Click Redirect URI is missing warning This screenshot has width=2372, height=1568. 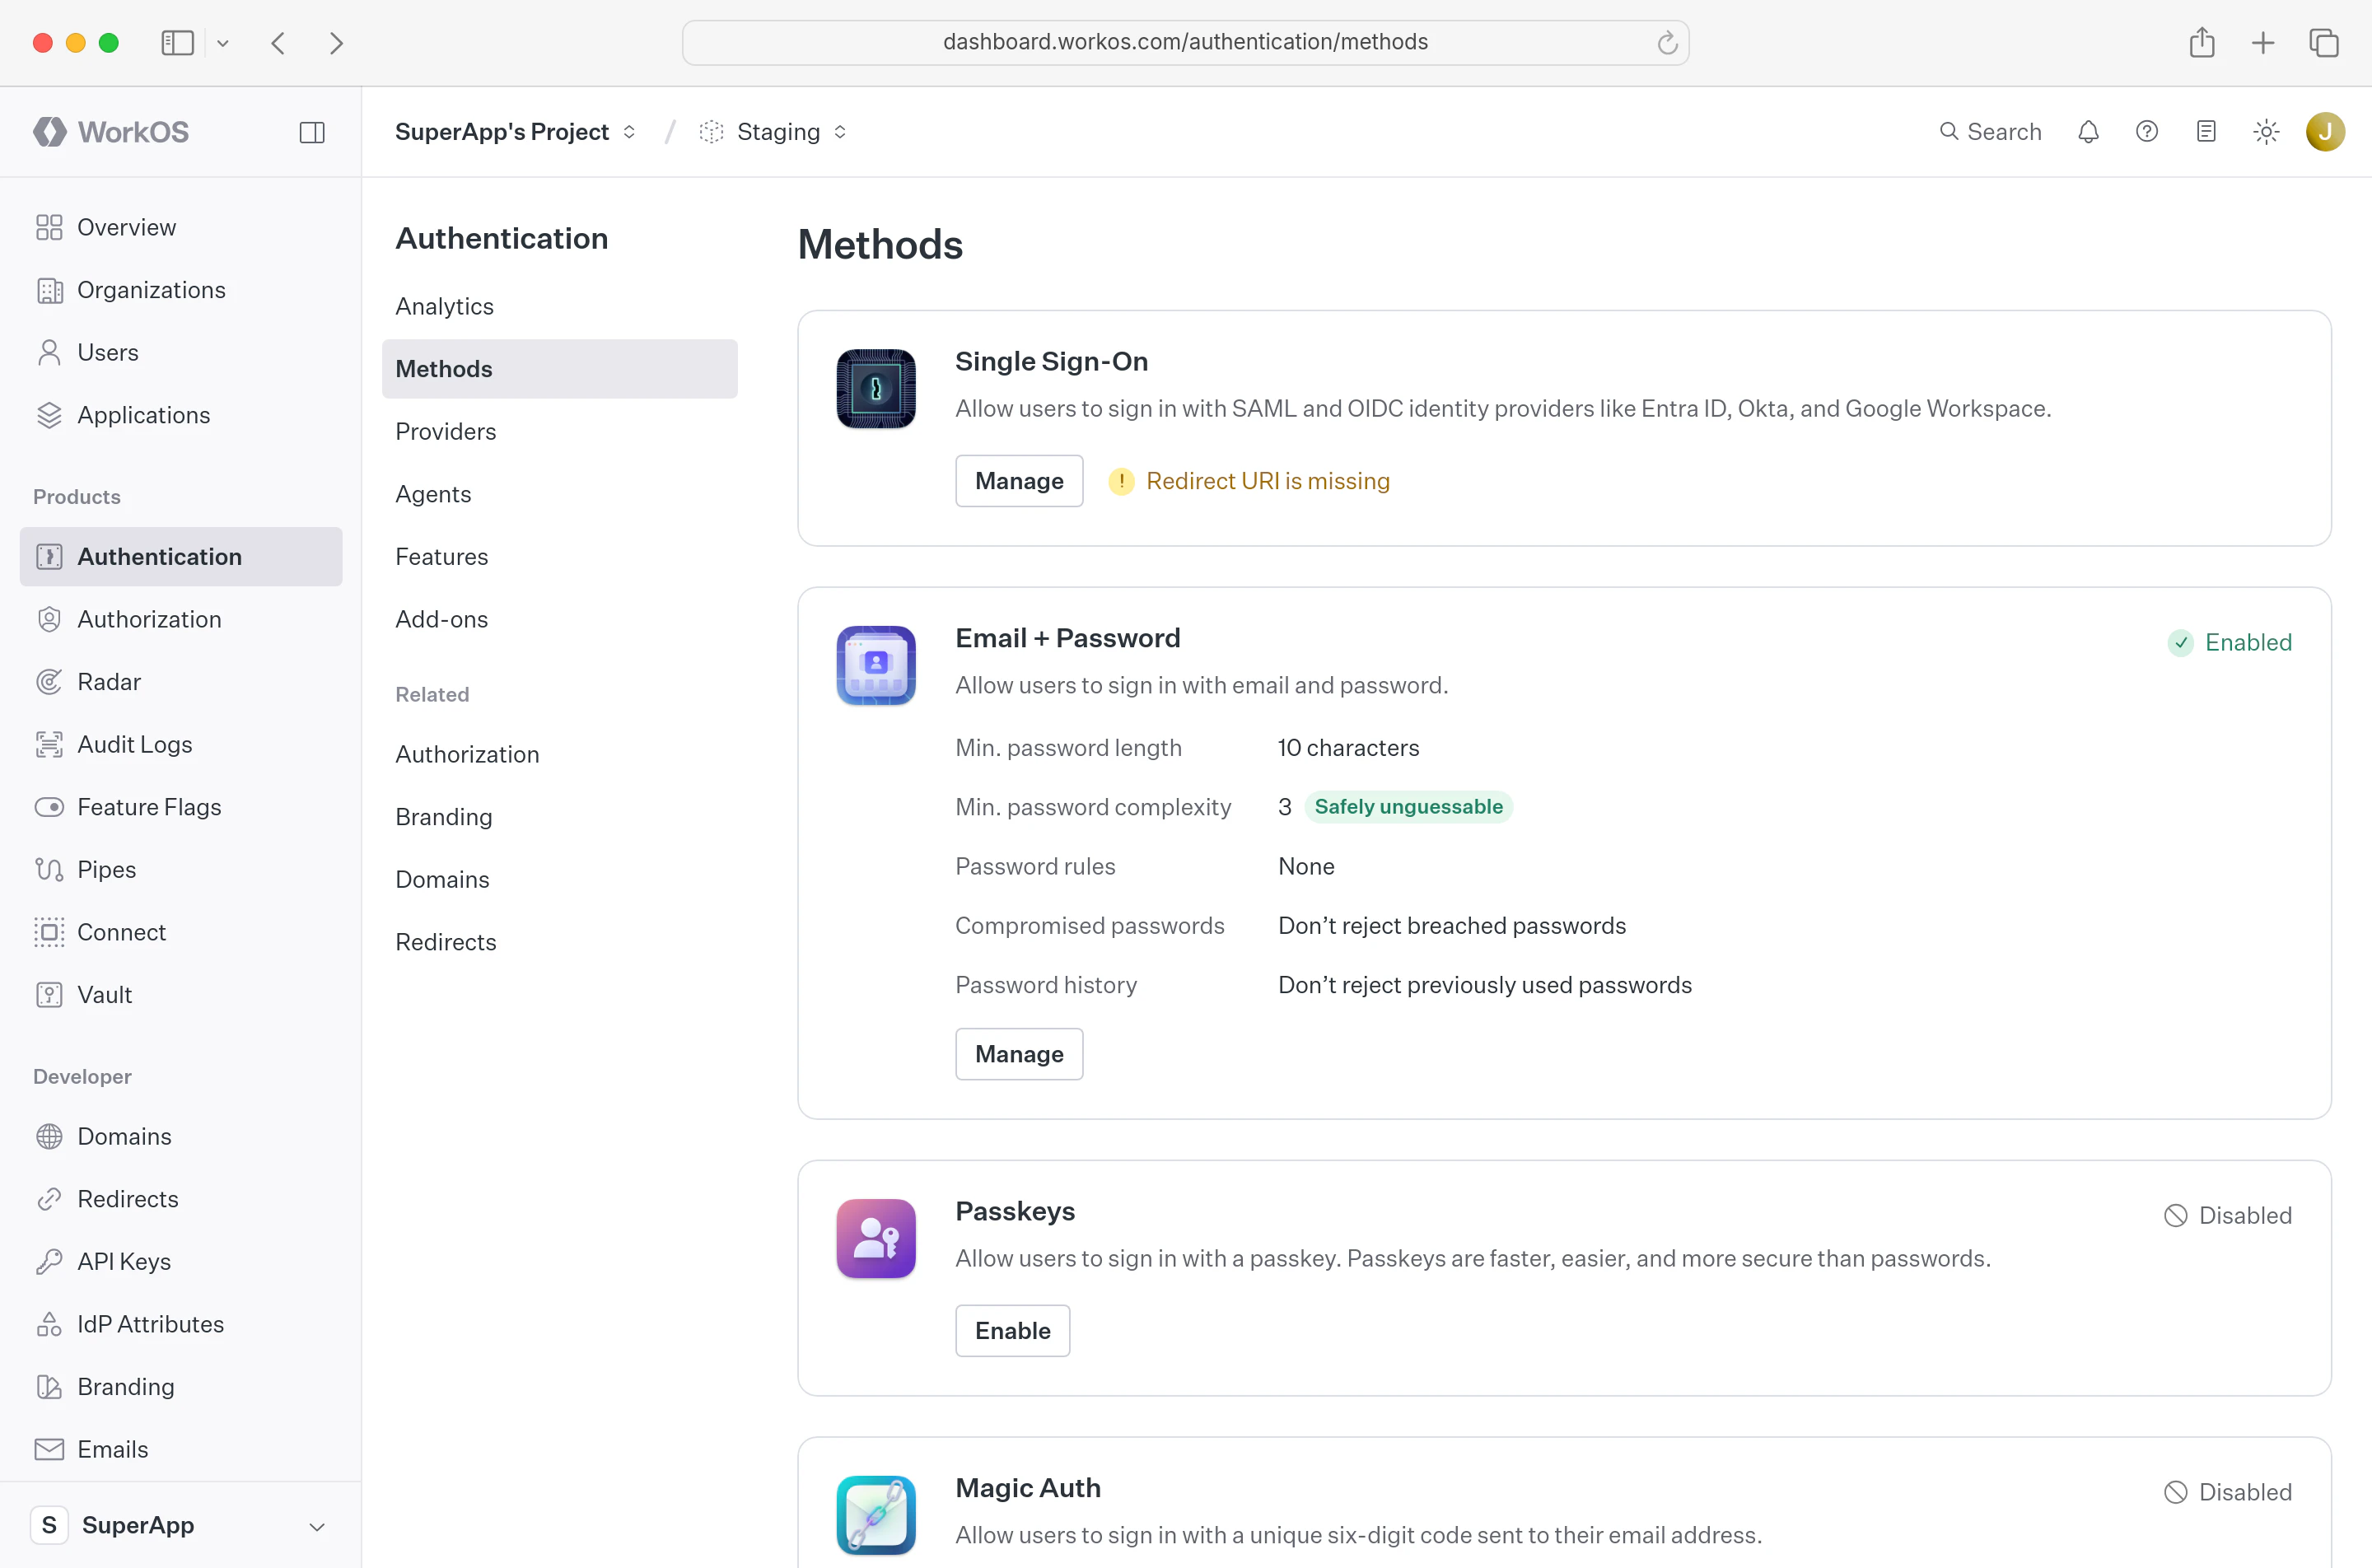point(1267,481)
